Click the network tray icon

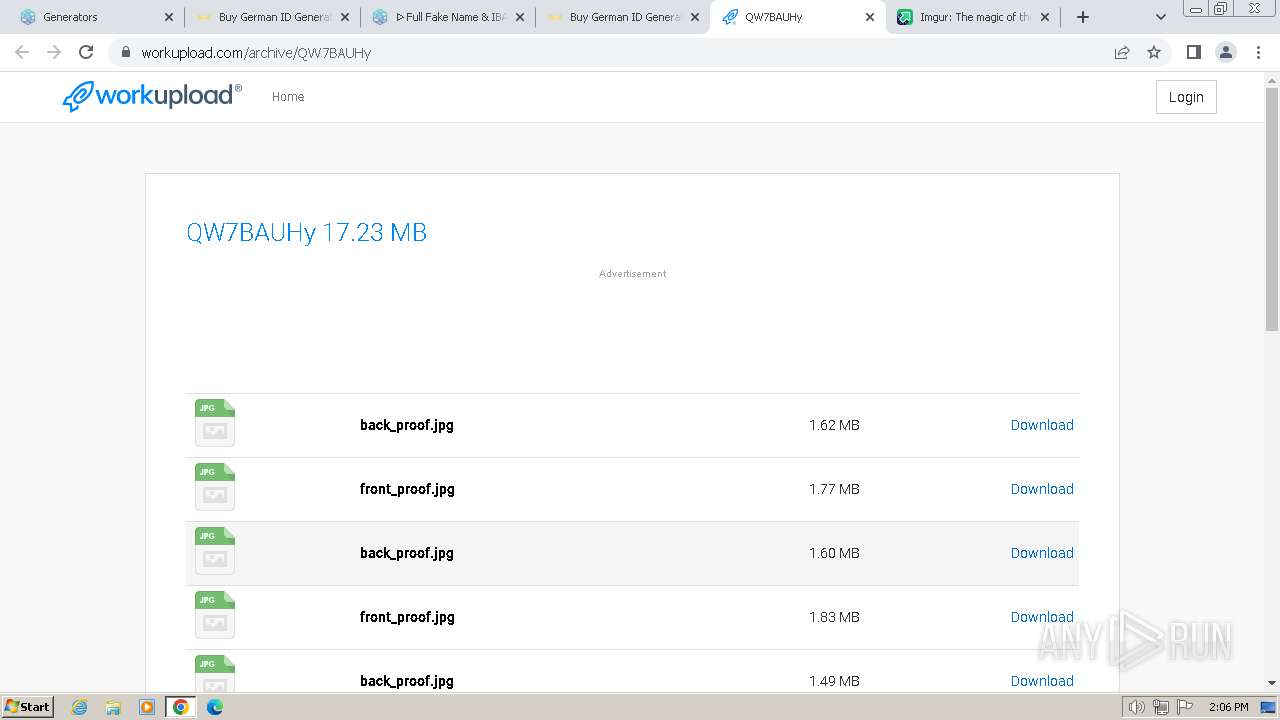click(1161, 707)
